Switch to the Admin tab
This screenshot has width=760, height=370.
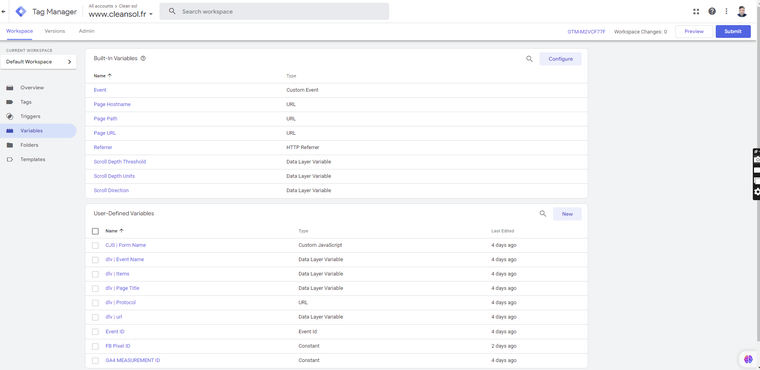pos(87,31)
